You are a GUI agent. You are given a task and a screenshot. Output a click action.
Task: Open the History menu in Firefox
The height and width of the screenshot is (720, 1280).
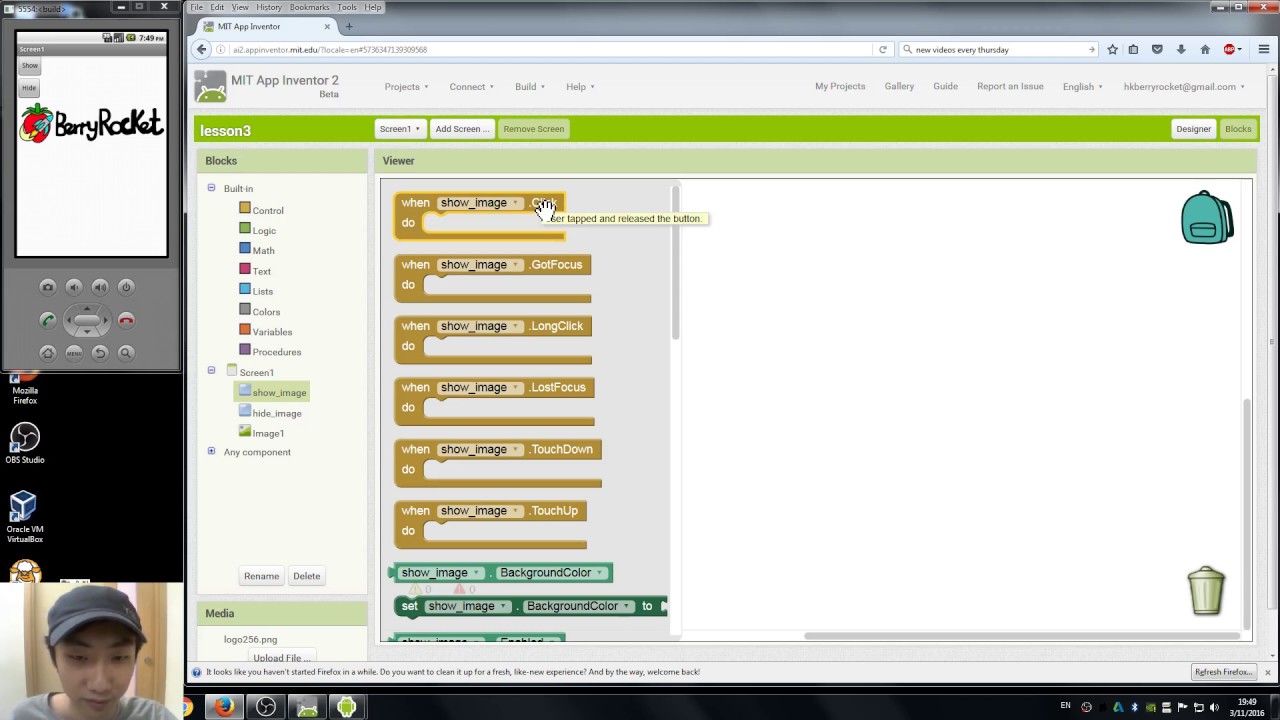tap(269, 7)
